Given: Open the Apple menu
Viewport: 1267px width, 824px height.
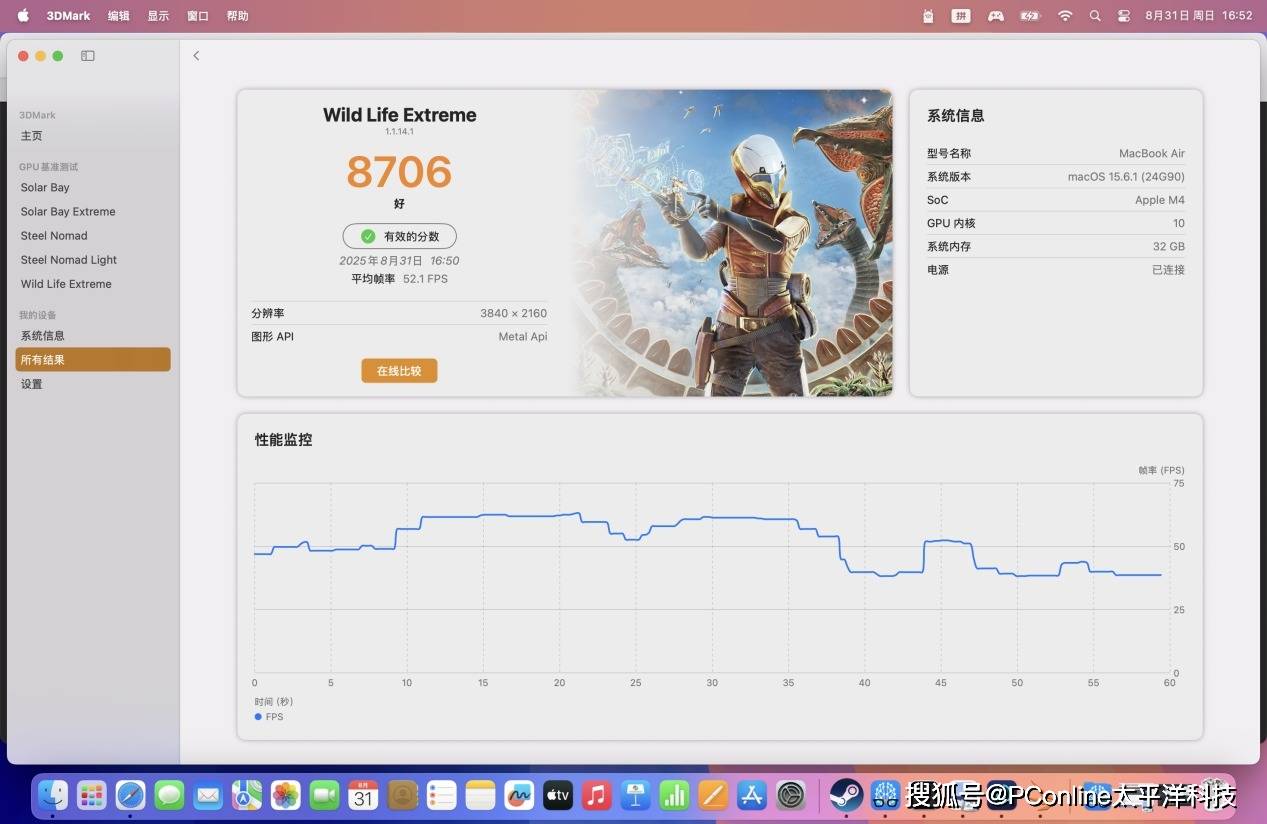Looking at the screenshot, I should point(23,15).
